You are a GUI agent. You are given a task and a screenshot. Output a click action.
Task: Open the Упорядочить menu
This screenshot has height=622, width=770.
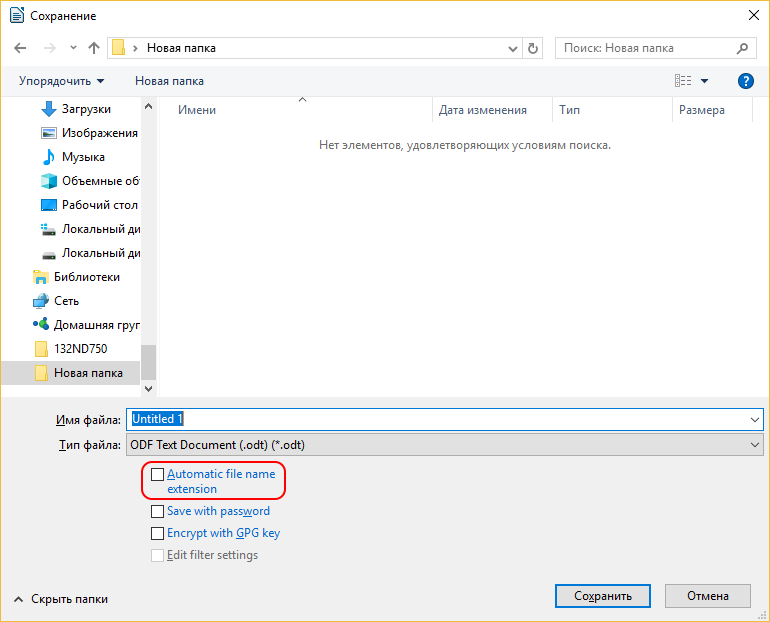[61, 81]
